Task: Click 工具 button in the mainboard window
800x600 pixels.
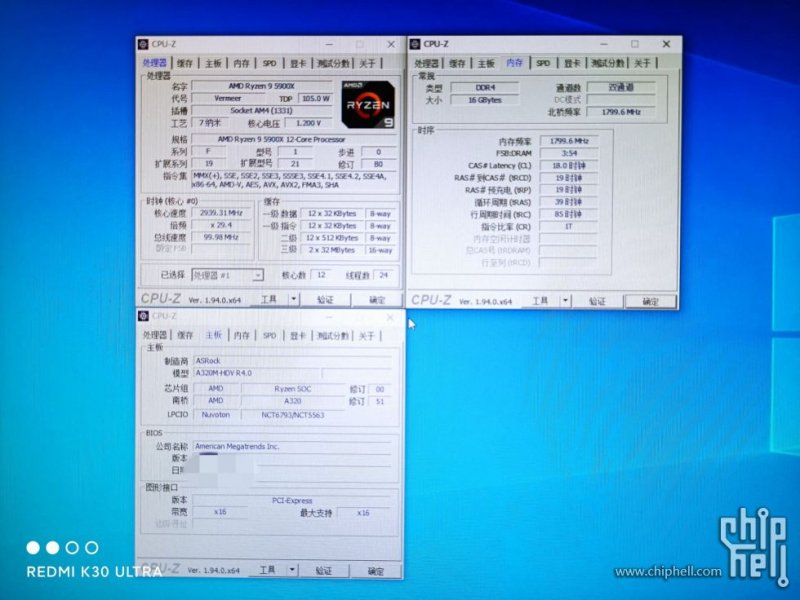Action: point(267,571)
